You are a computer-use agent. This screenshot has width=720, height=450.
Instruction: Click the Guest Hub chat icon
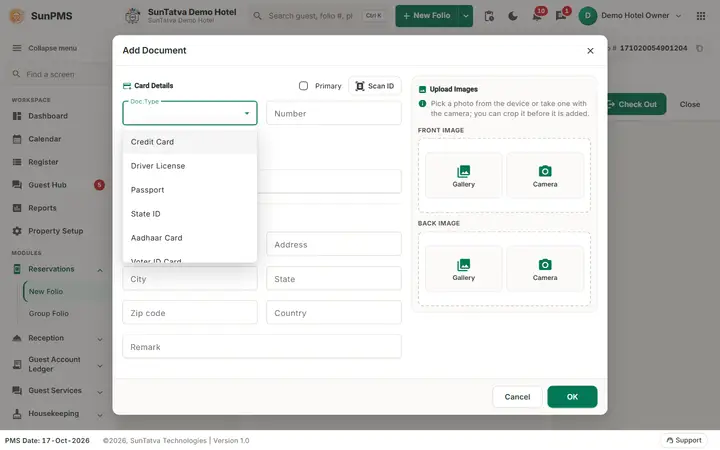(x=17, y=185)
